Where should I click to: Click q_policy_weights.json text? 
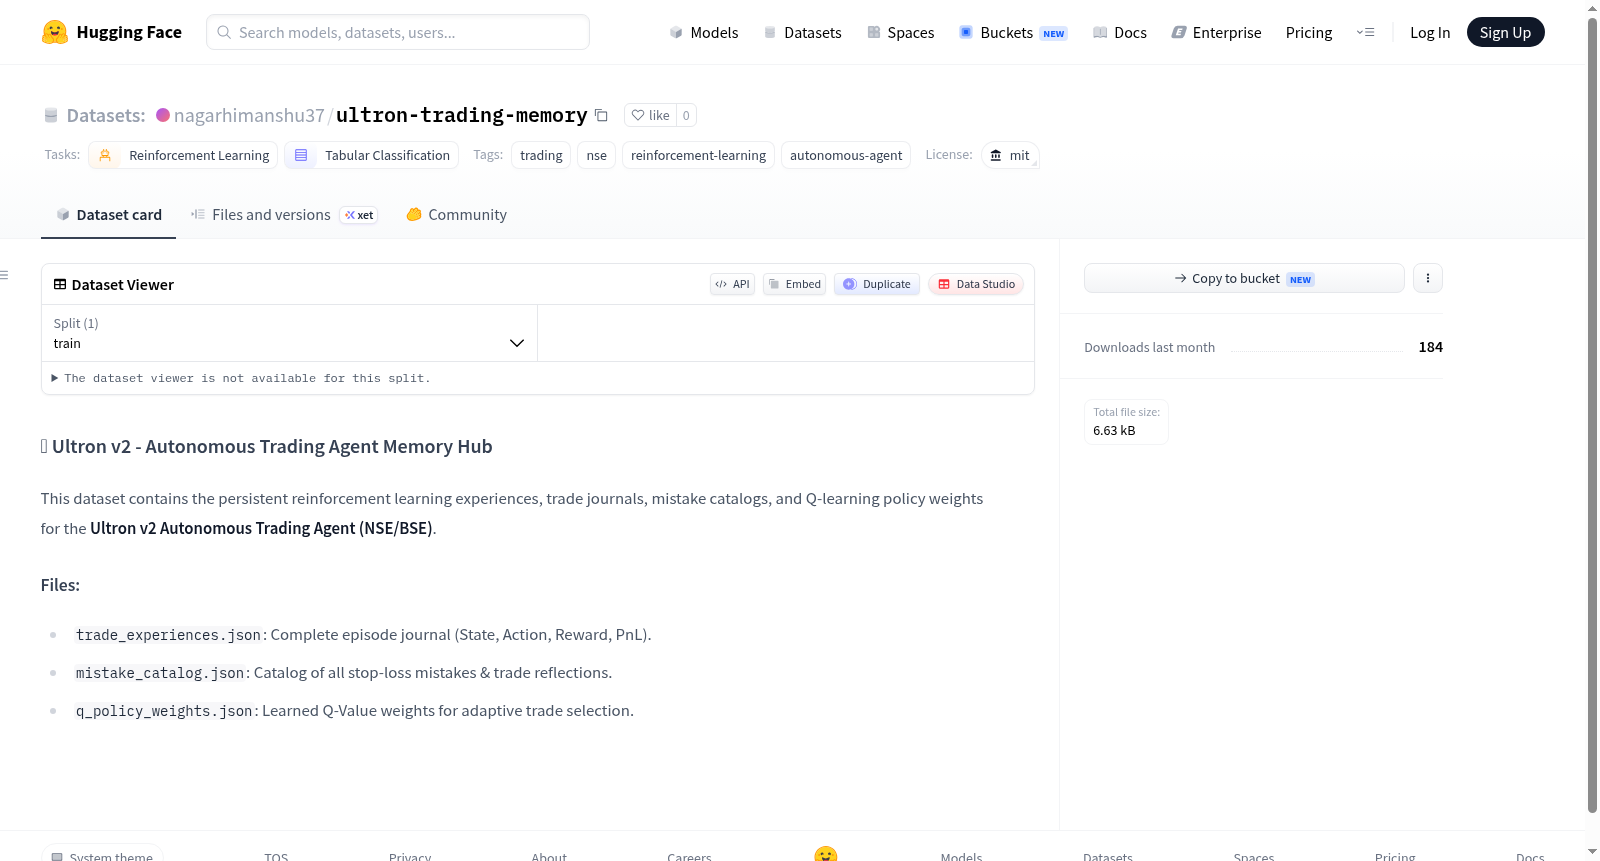[x=164, y=711]
